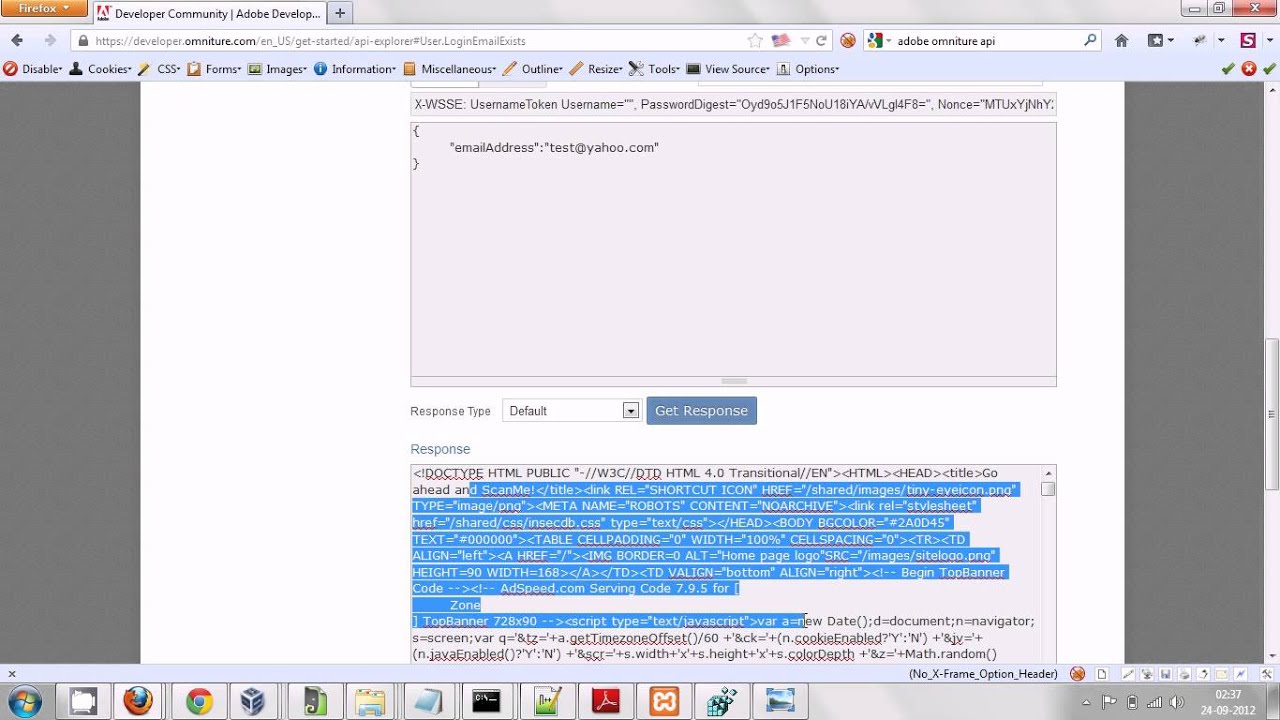This screenshot has width=1280, height=720.
Task: Open the Images developer toolbar menu
Action: [278, 69]
